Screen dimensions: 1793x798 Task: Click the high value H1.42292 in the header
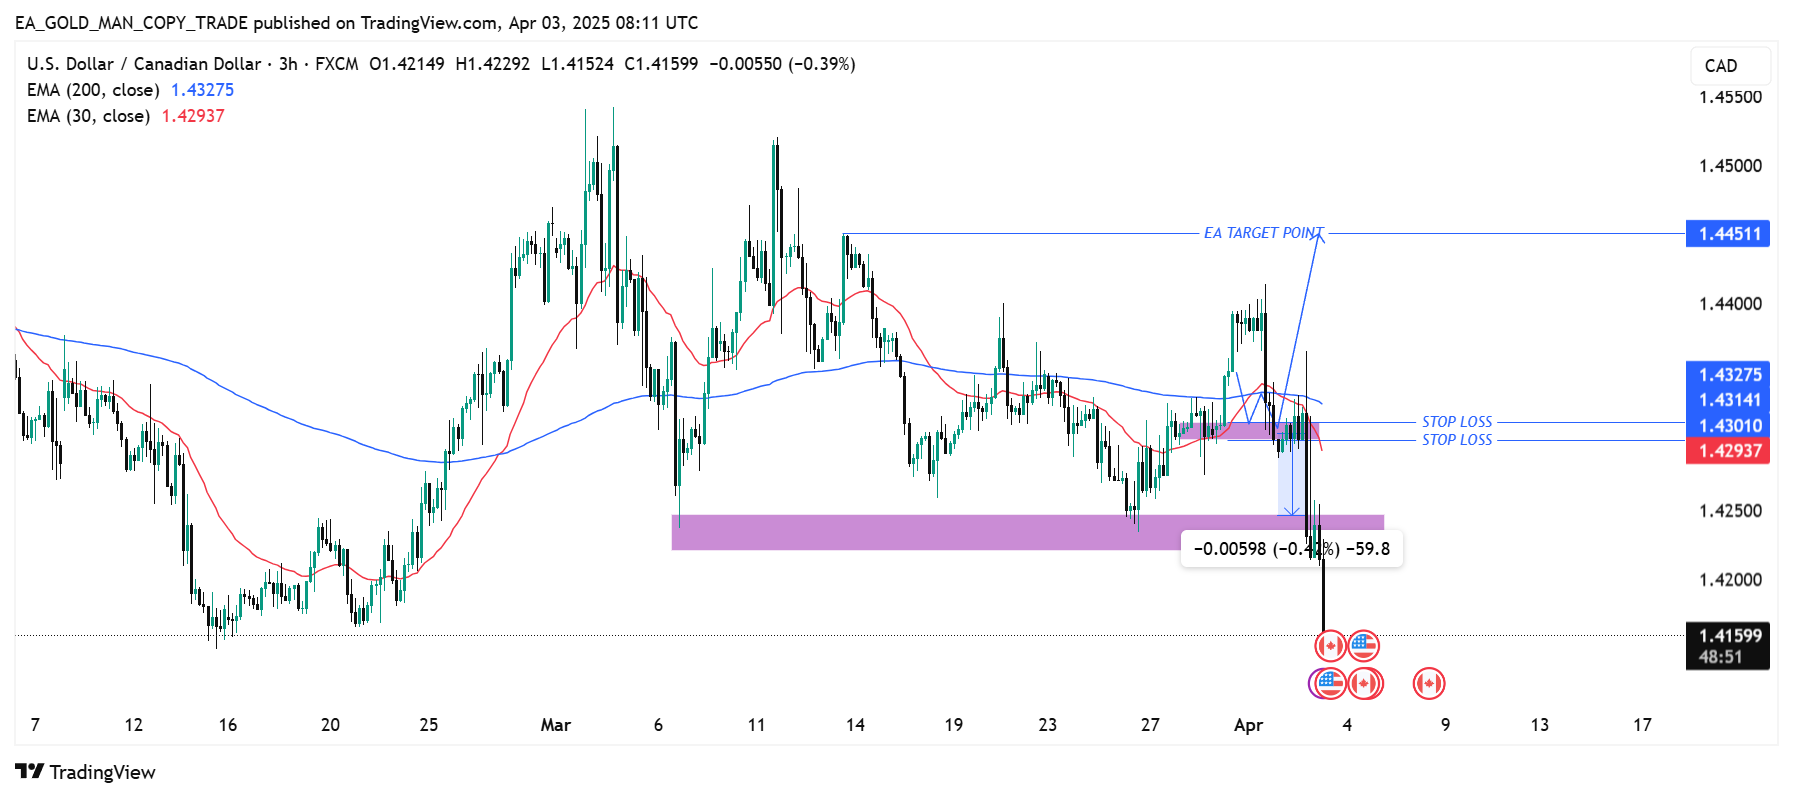pyautogui.click(x=493, y=64)
